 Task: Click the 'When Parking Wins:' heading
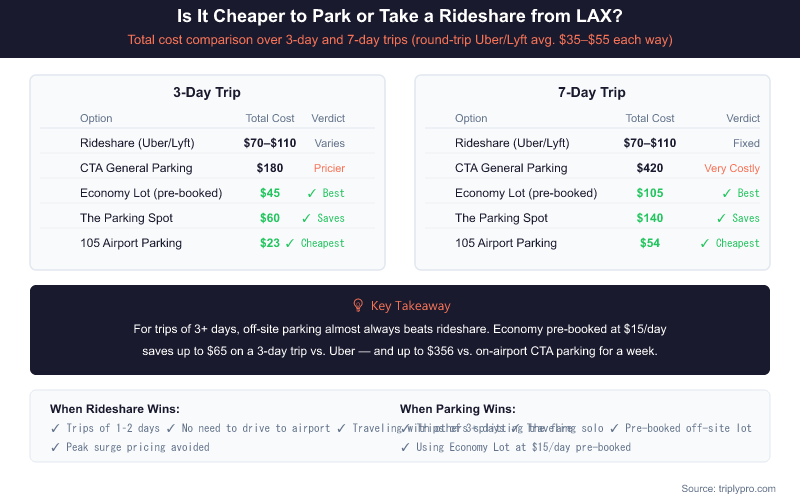tap(458, 409)
